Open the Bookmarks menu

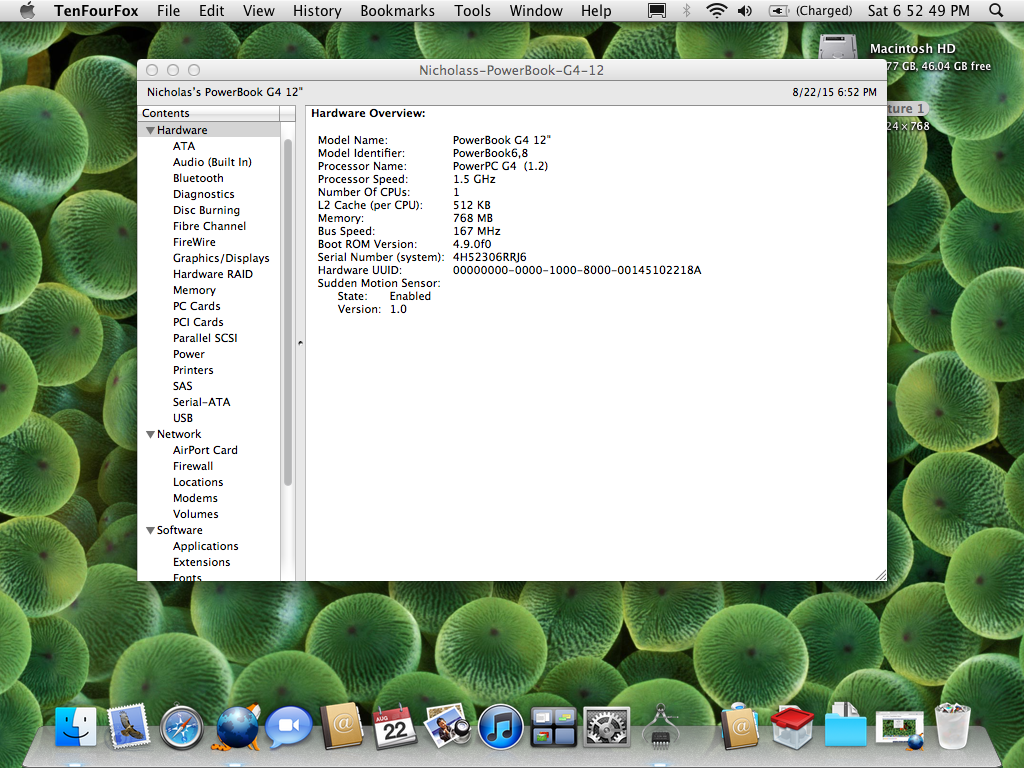click(397, 10)
